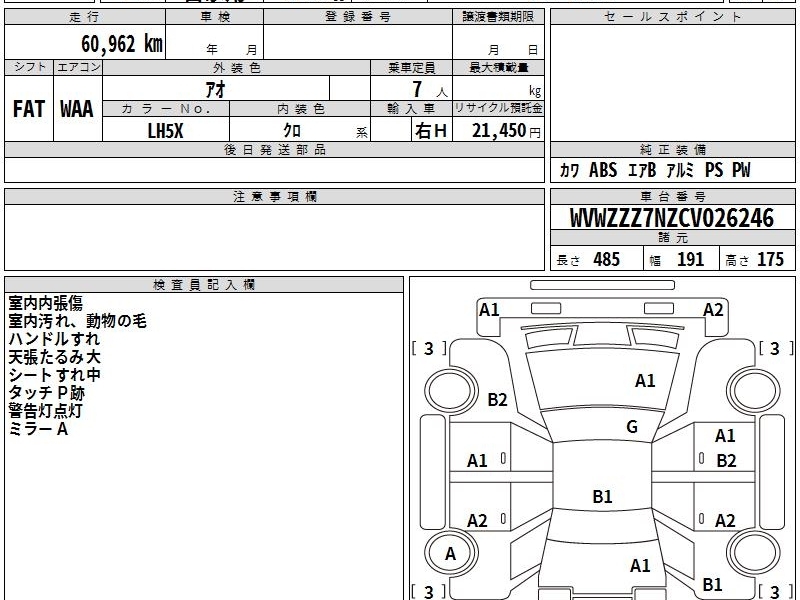
Task: Click the A mark inside the rear-left wheel
Action: 450,554
